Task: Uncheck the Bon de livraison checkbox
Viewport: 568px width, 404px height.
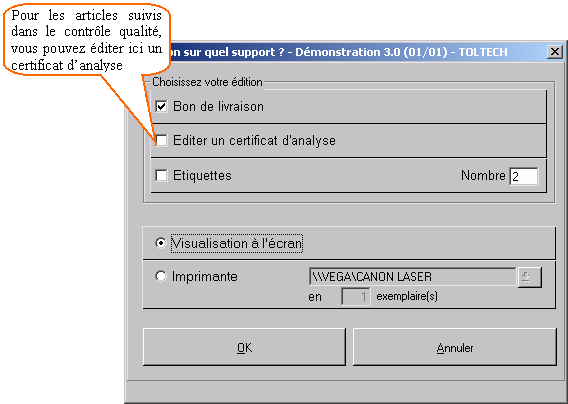Action: pos(161,107)
